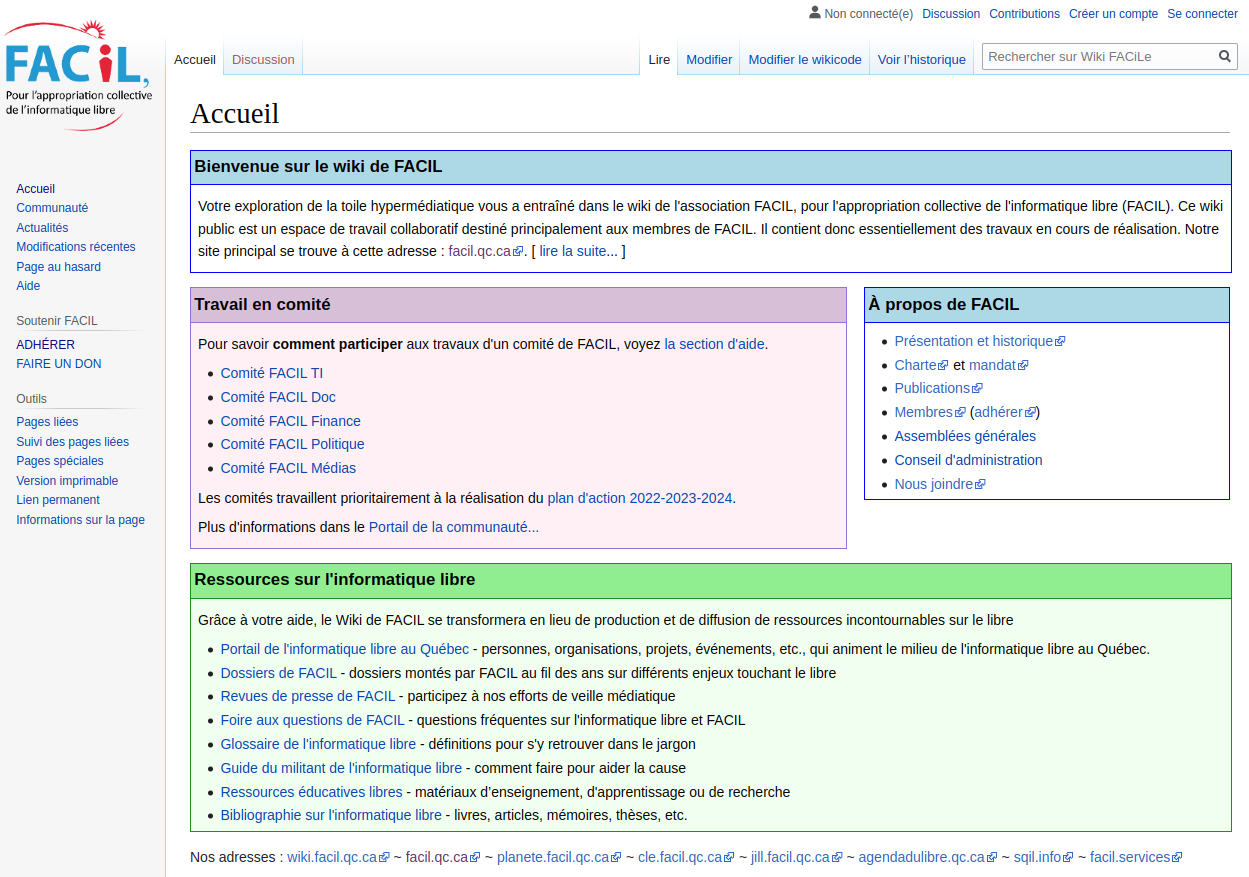Image resolution: width=1249 pixels, height=877 pixels.
Task: Open Foire aux questions de FACIL
Action: coord(313,720)
